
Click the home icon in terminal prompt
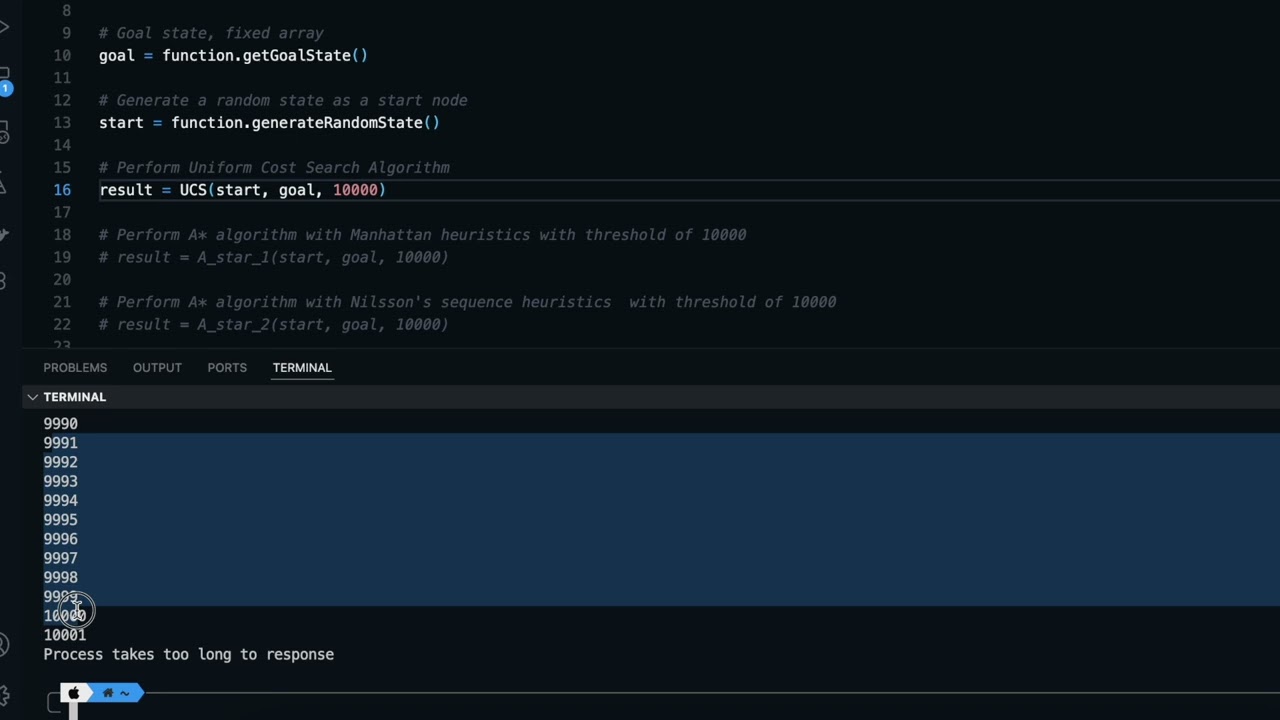point(108,693)
